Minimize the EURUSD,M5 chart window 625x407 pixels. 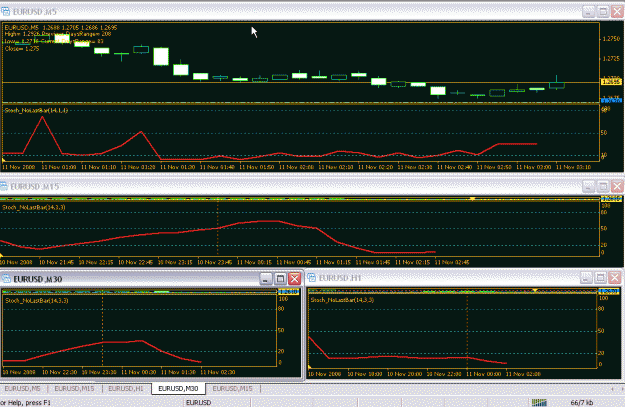588,12
